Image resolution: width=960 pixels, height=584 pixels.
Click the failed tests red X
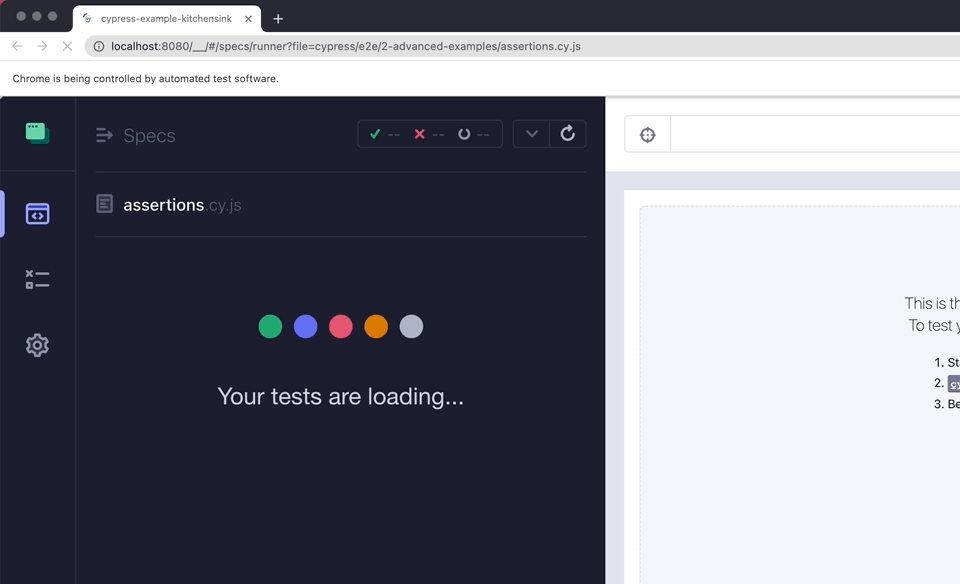(x=419, y=134)
